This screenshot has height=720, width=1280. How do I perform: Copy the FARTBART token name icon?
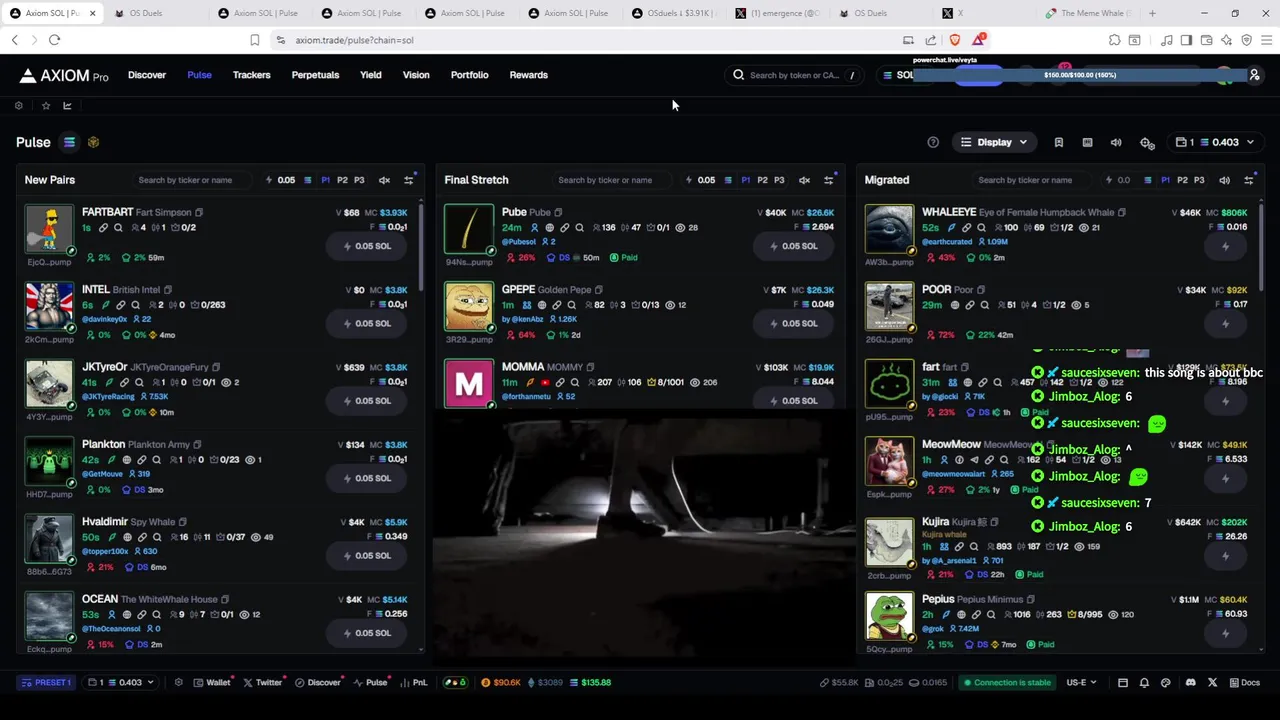pyautogui.click(x=199, y=212)
